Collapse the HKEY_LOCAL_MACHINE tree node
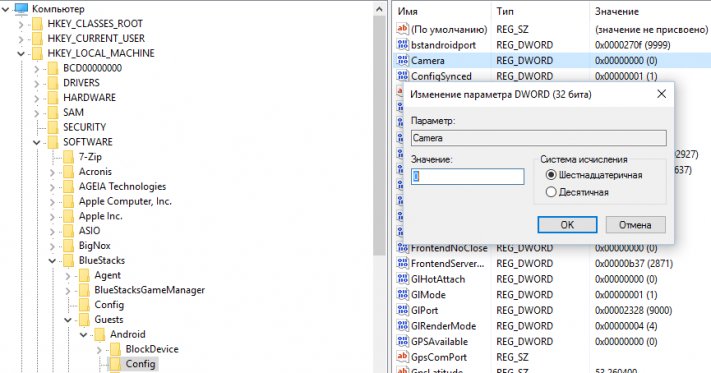 [21, 53]
